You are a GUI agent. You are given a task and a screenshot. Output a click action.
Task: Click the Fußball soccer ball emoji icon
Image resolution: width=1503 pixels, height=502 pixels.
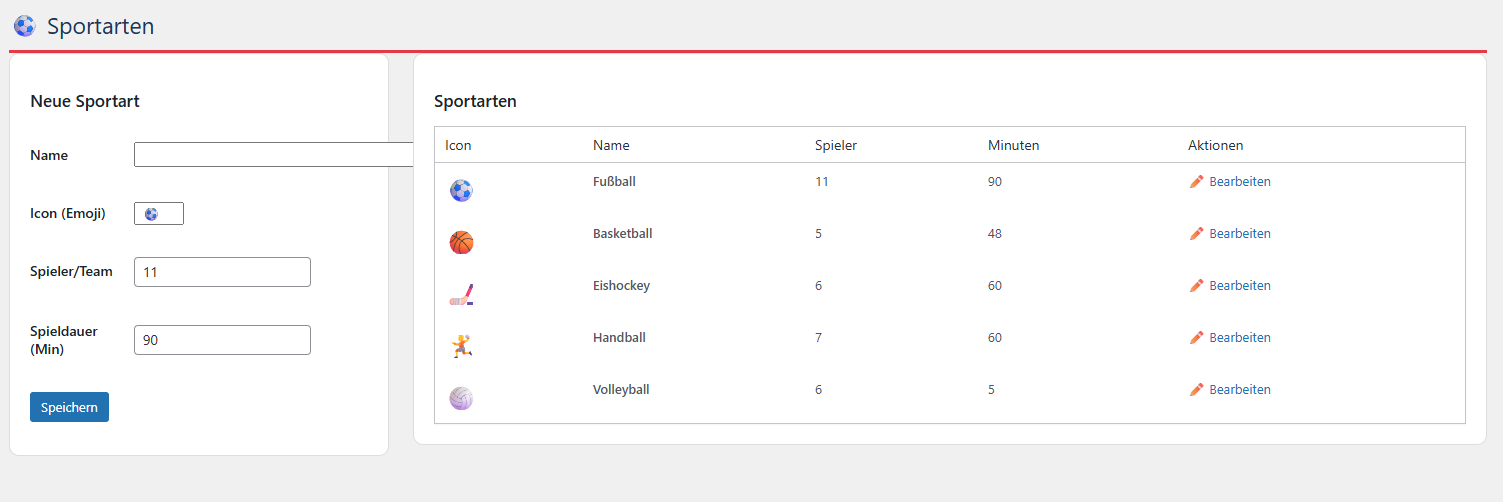[461, 190]
